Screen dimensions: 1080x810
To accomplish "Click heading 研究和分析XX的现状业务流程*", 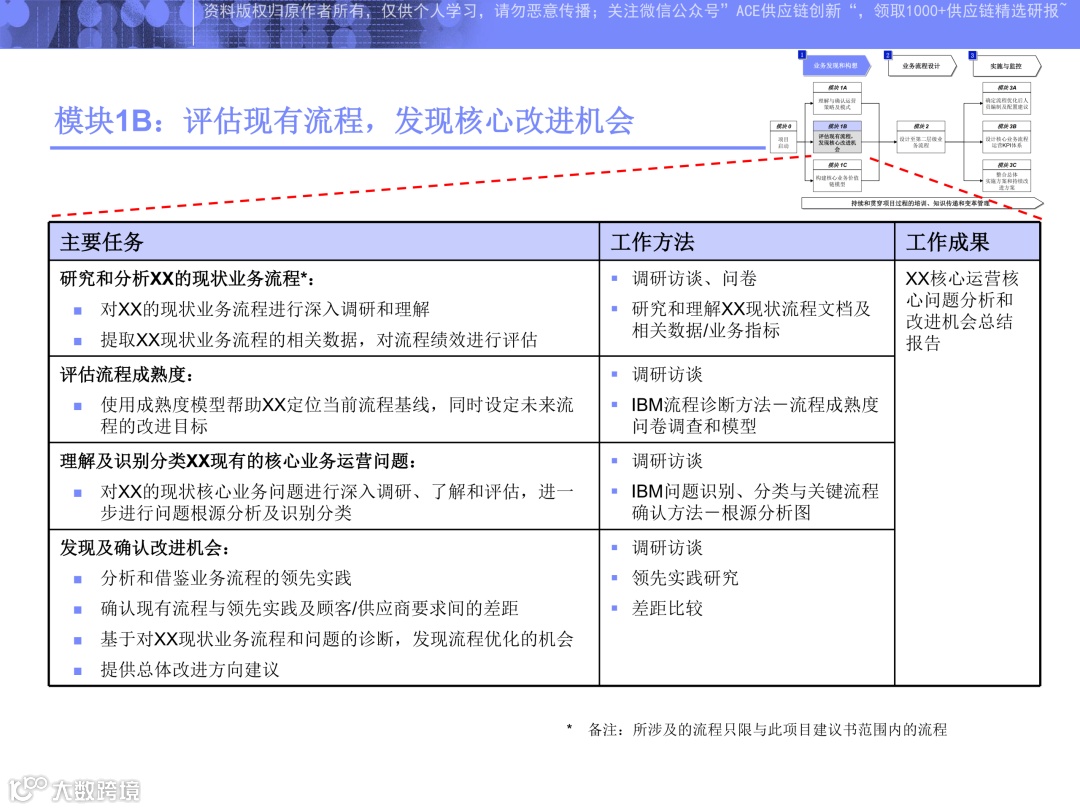I will tap(187, 279).
